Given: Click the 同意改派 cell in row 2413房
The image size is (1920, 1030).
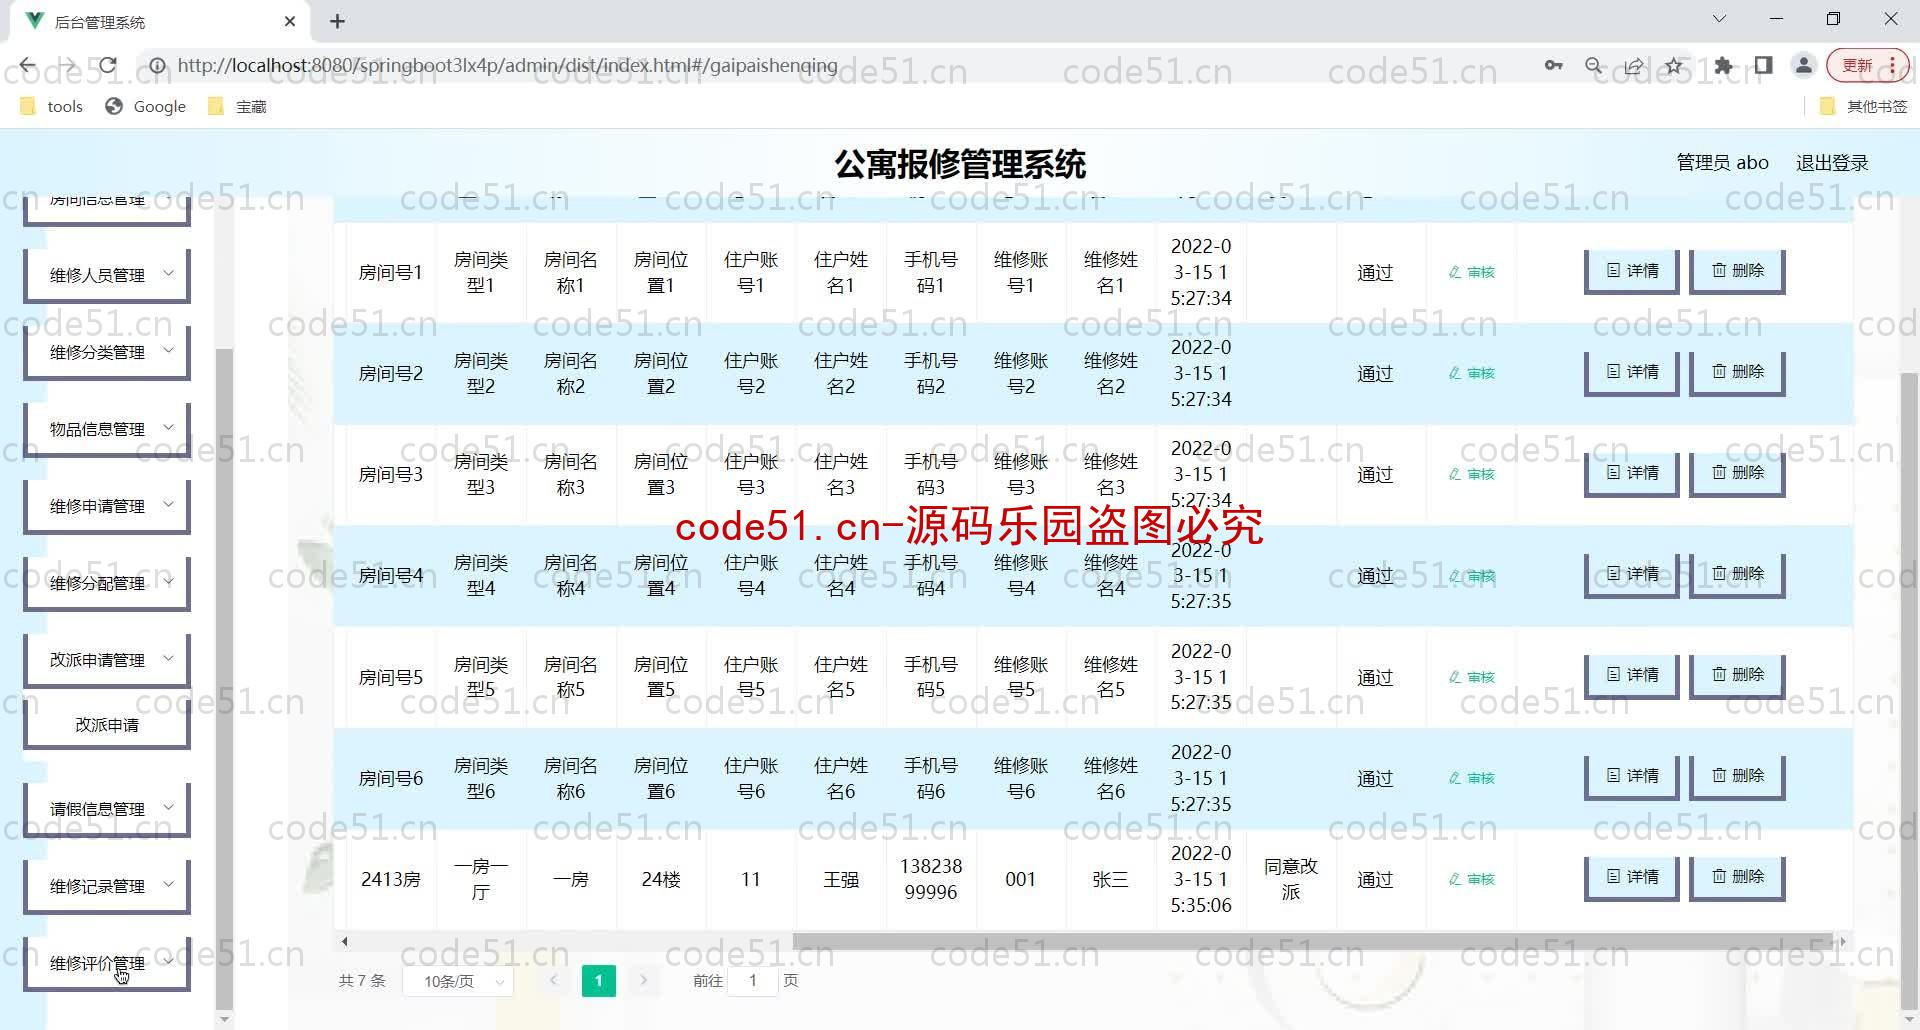Looking at the screenshot, I should point(1291,879).
